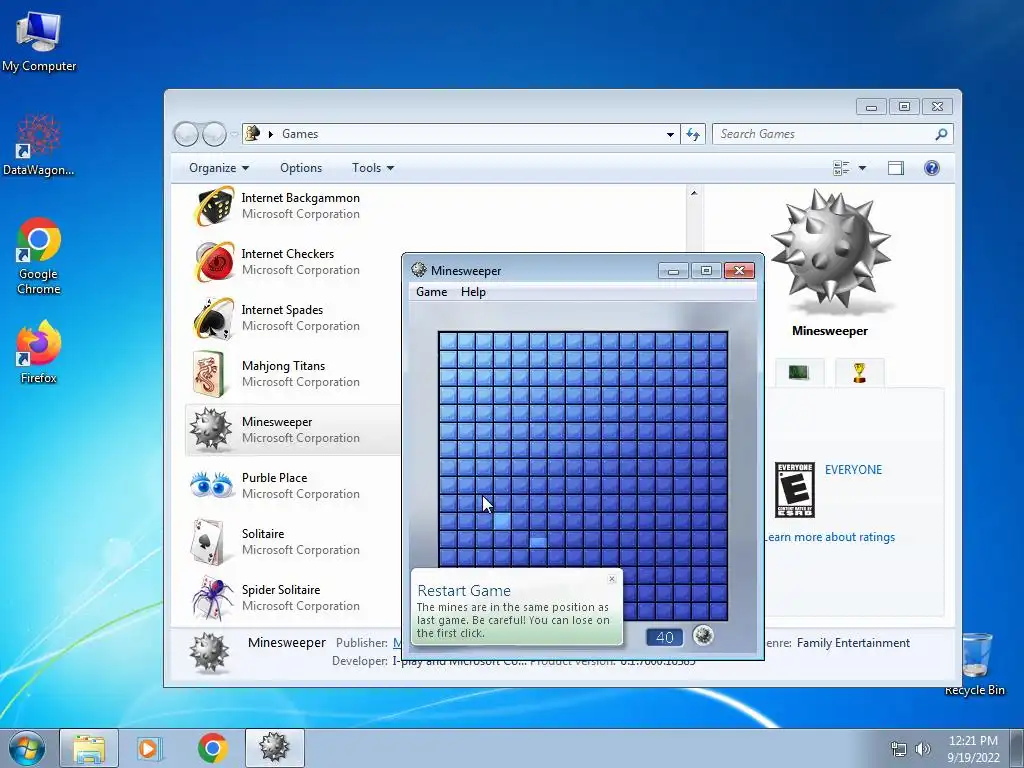
Task: Minimize the Minesweeper window
Action: pyautogui.click(x=673, y=270)
